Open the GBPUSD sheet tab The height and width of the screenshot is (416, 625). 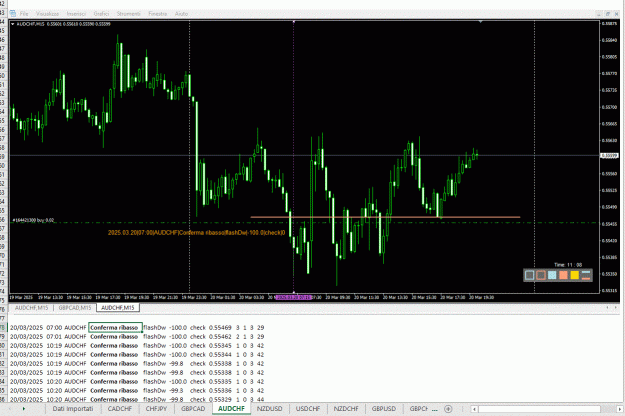pyautogui.click(x=384, y=409)
